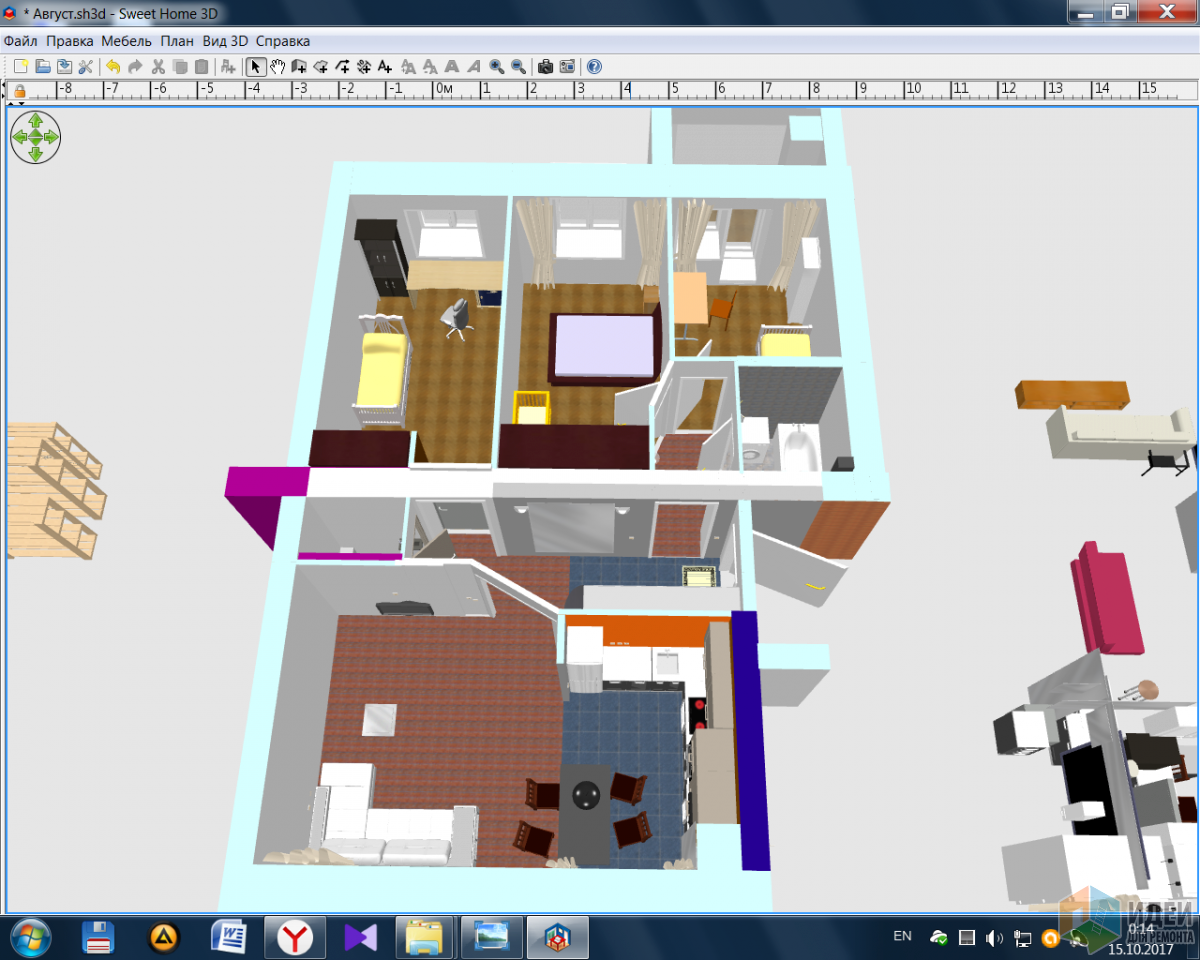Viewport: 1200px width, 960px height.
Task: Zoom in on the plan
Action: point(496,67)
